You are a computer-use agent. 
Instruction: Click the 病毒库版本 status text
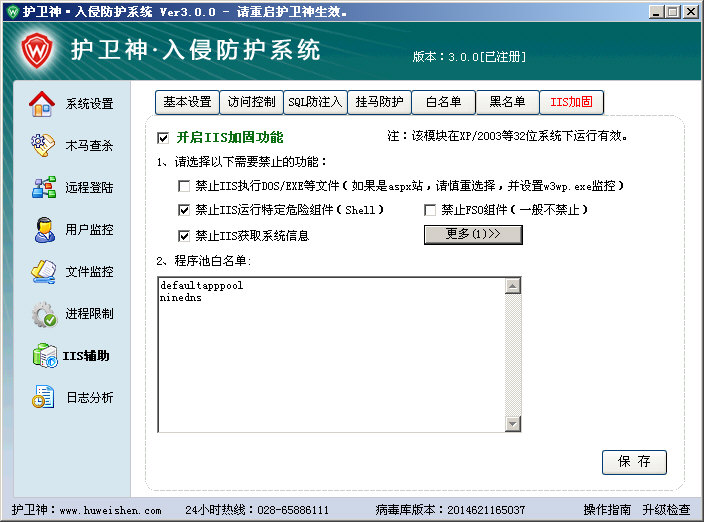click(x=450, y=510)
